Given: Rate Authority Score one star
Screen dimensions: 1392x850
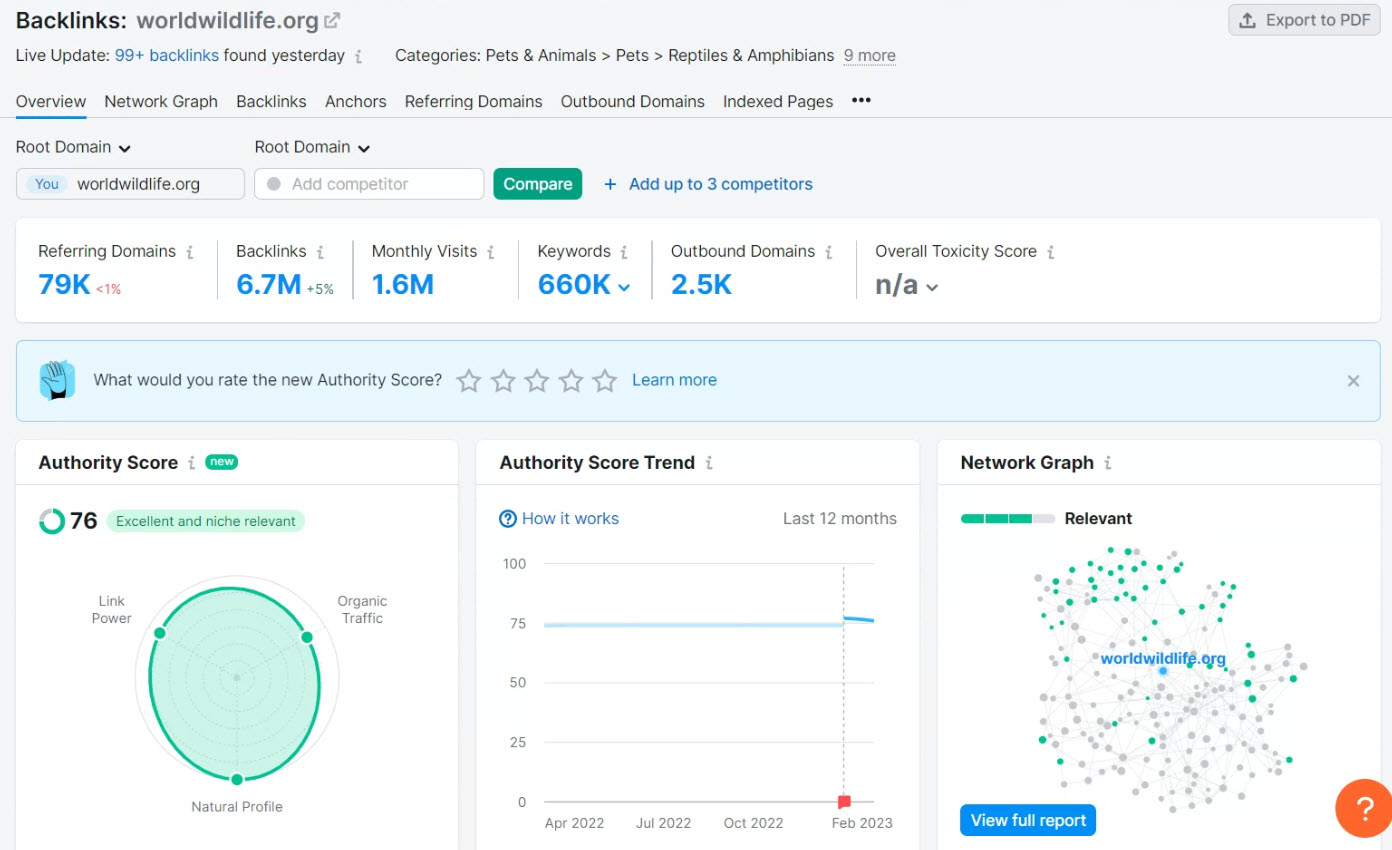Looking at the screenshot, I should pyautogui.click(x=469, y=380).
